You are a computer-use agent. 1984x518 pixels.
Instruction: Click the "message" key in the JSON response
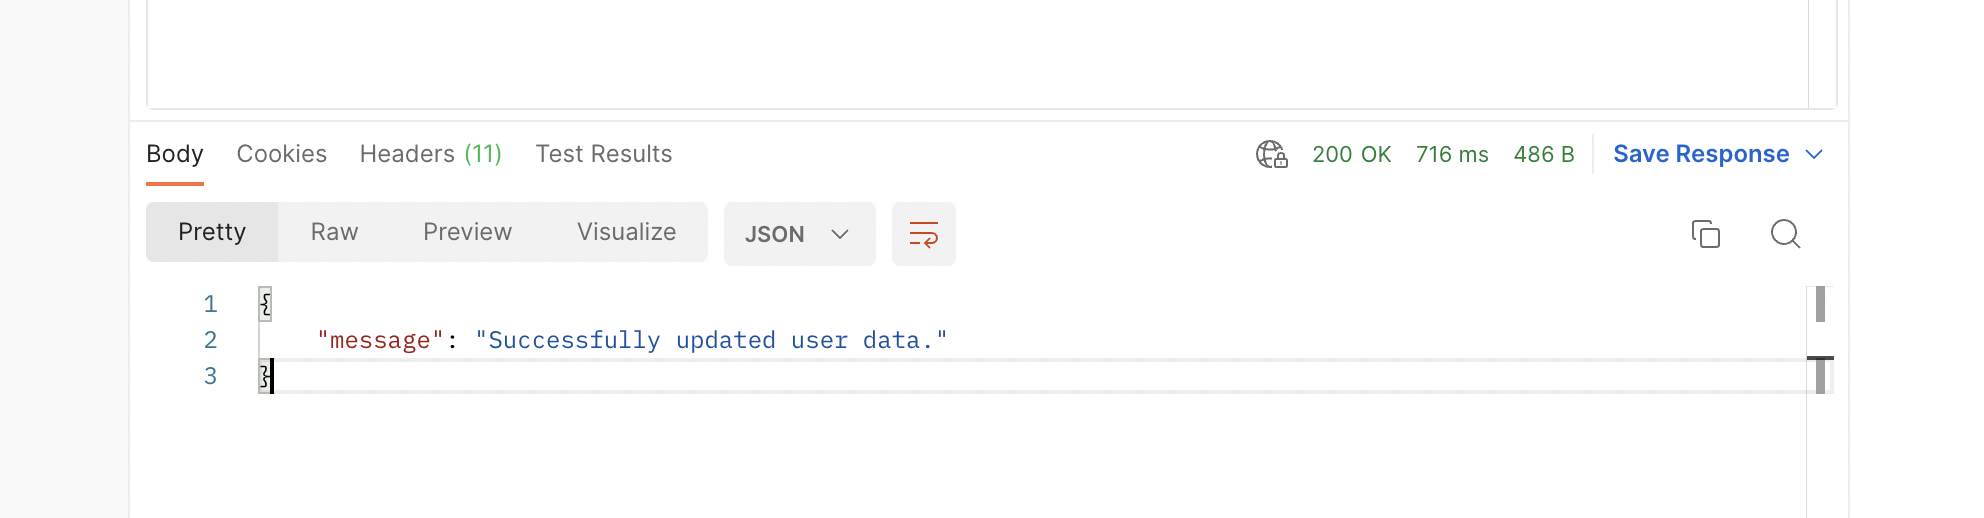[380, 341]
